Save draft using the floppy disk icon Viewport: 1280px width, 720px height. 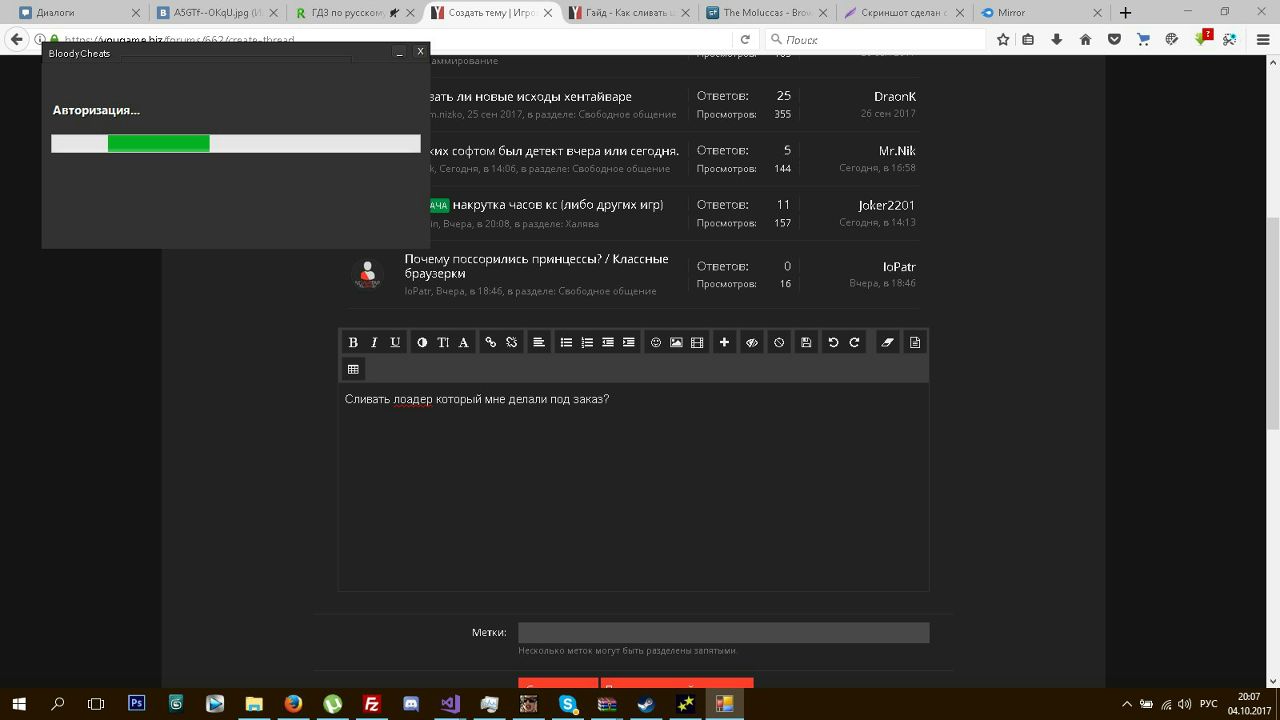806,342
